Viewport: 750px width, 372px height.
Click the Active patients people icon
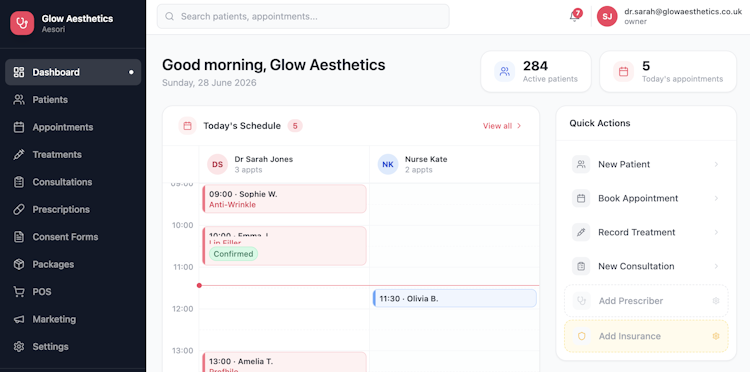click(x=504, y=72)
